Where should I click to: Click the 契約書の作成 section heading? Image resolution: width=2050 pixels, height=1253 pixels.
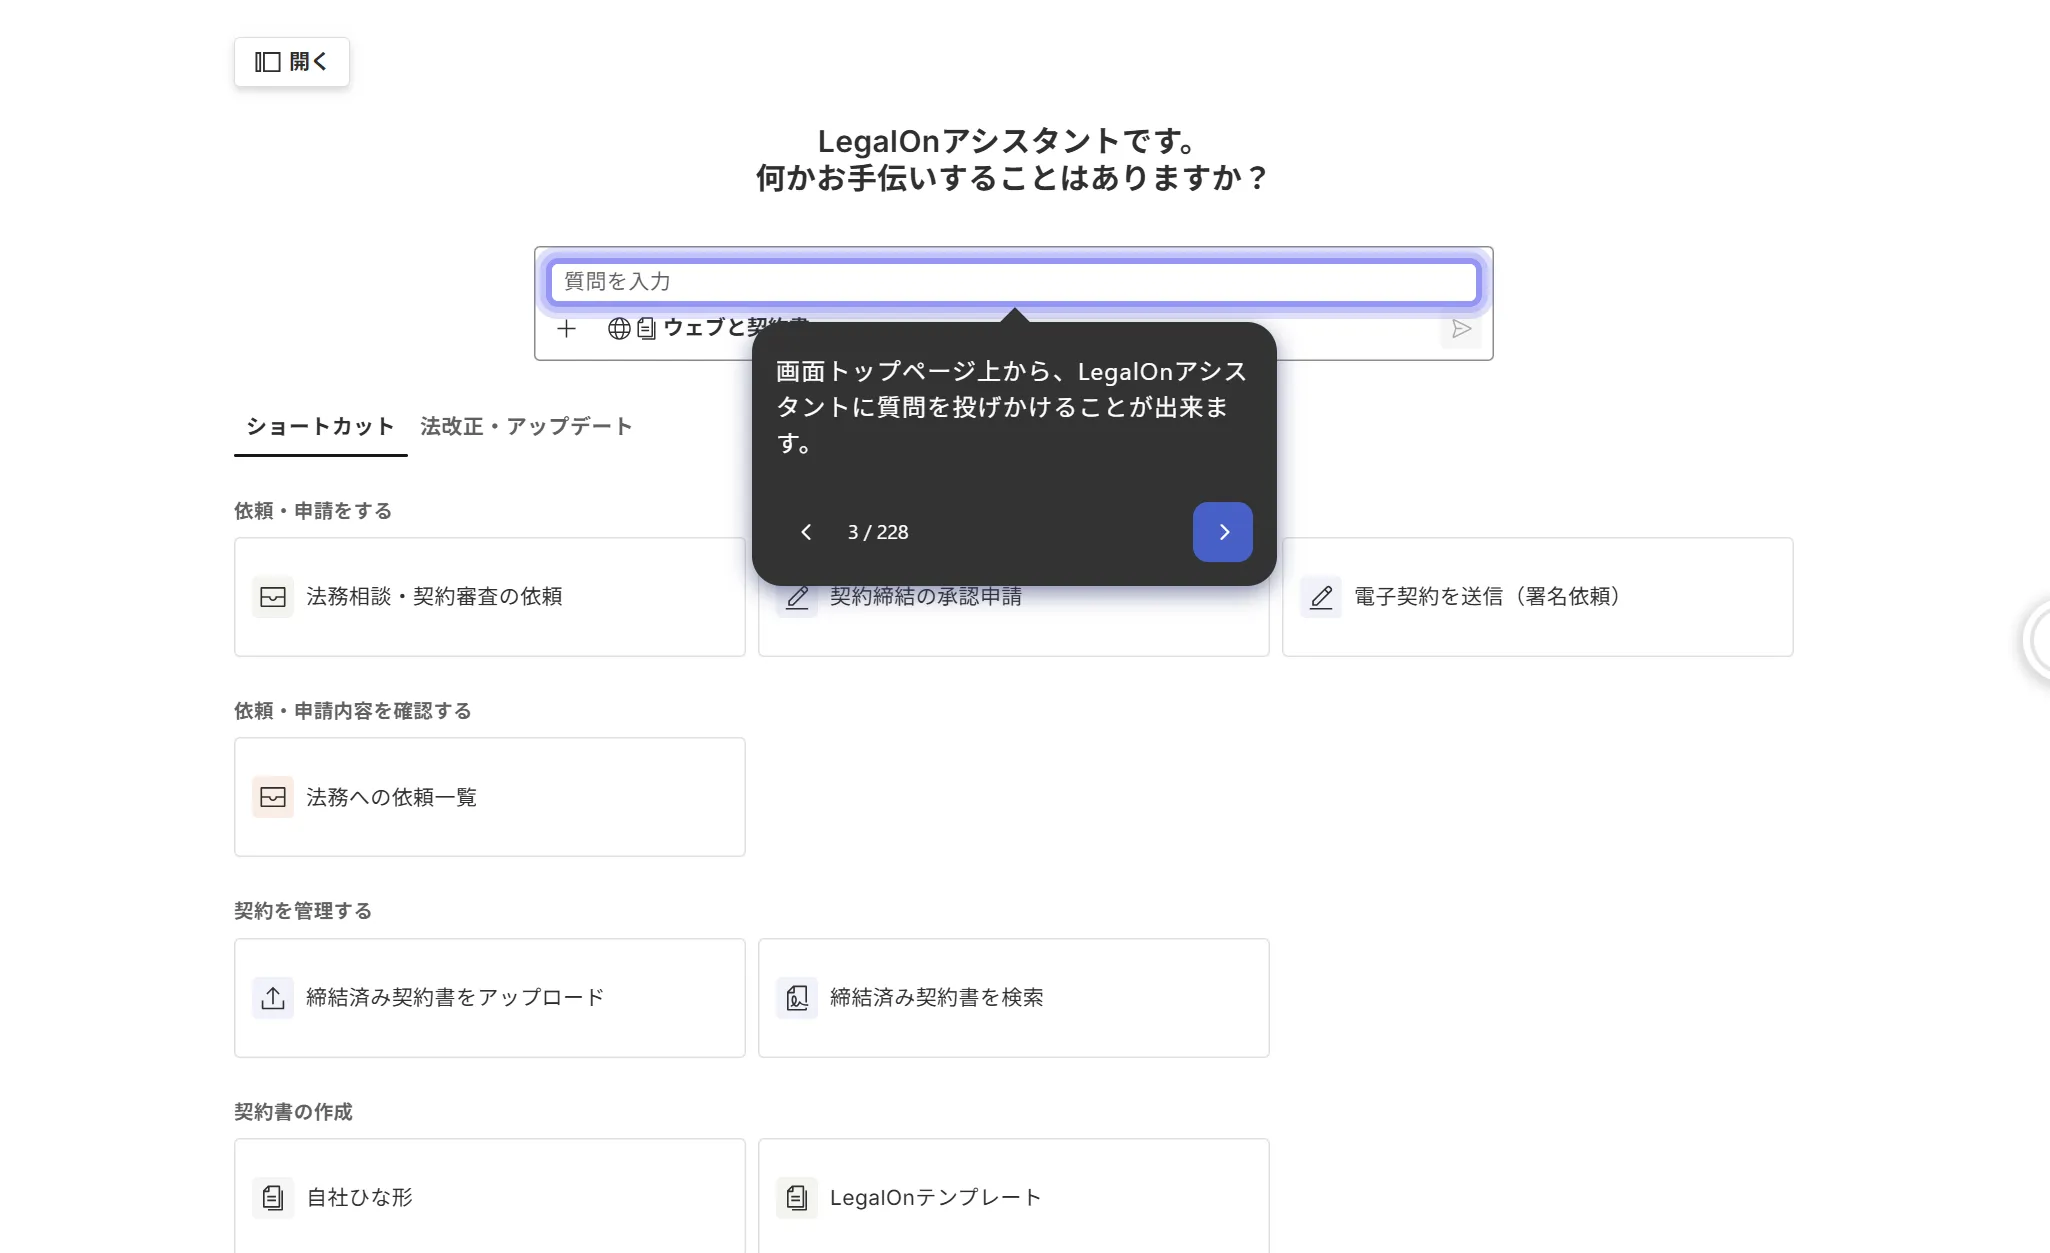coord(293,1112)
